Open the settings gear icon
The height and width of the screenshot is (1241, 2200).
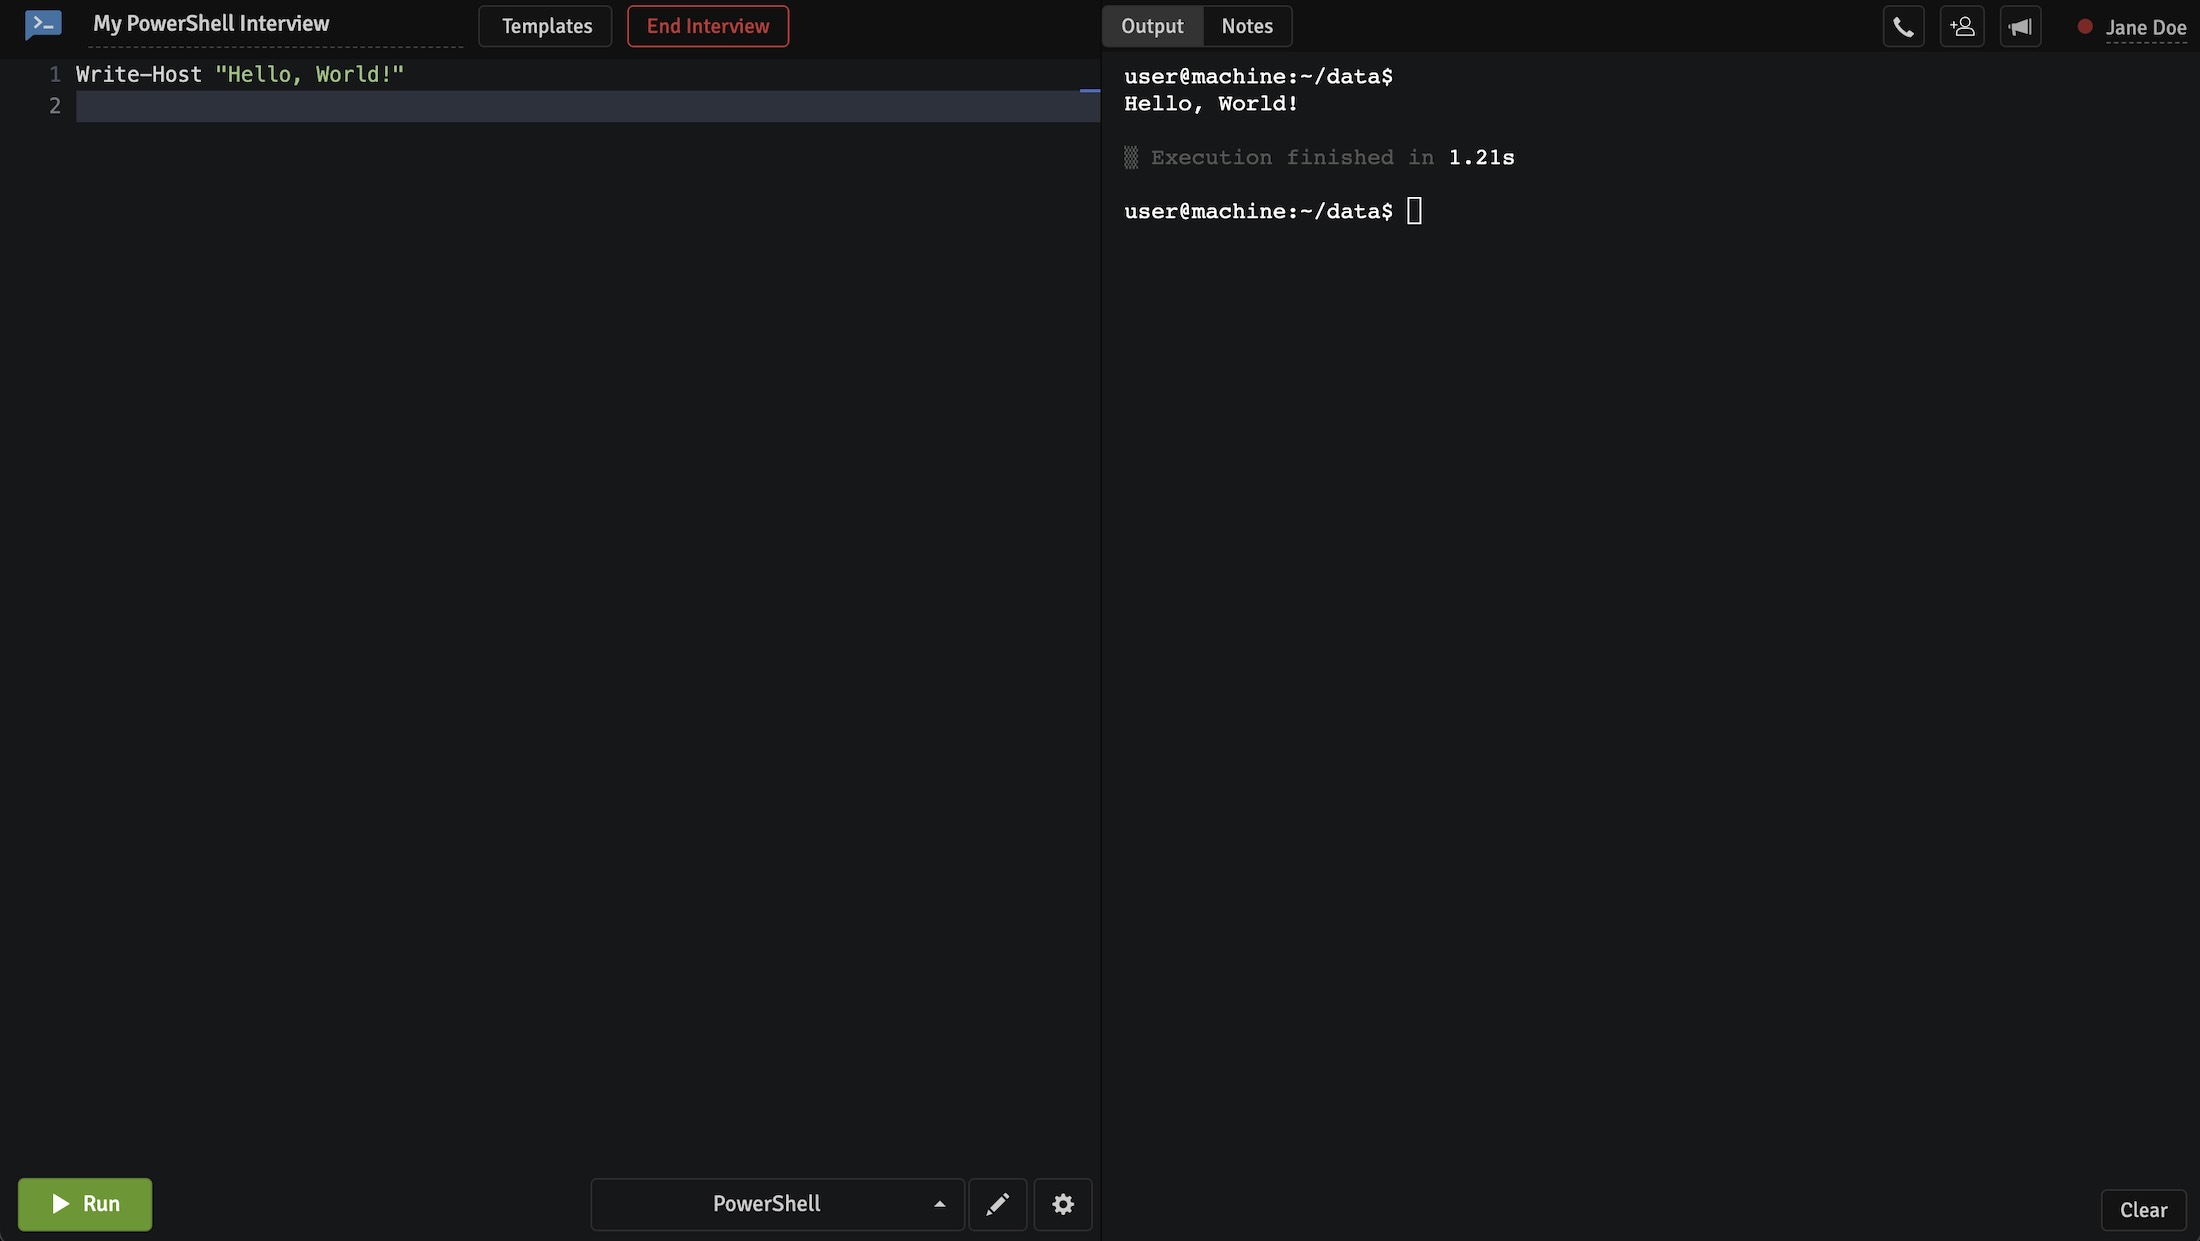pos(1062,1205)
